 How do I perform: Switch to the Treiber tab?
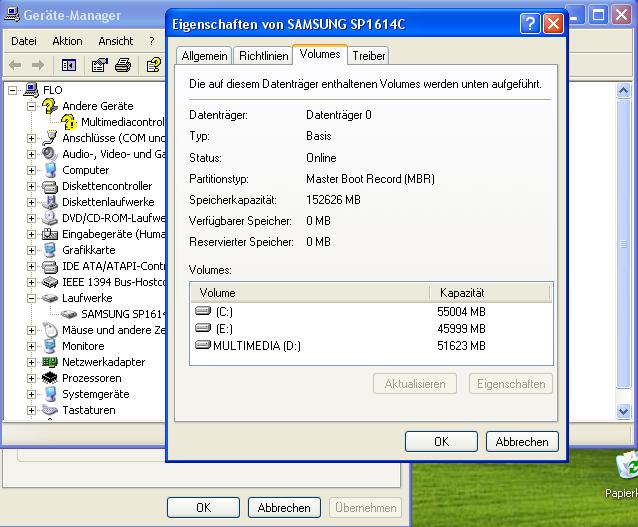coord(369,56)
